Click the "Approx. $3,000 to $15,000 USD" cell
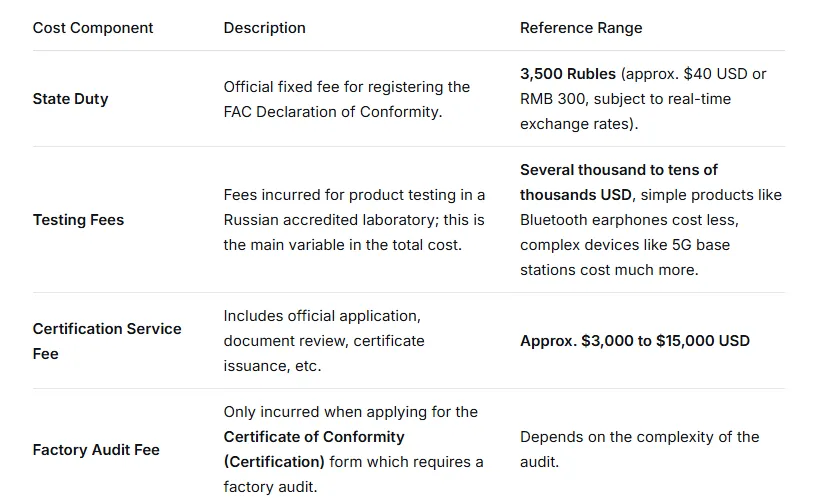This screenshot has width=830, height=502. pos(635,341)
